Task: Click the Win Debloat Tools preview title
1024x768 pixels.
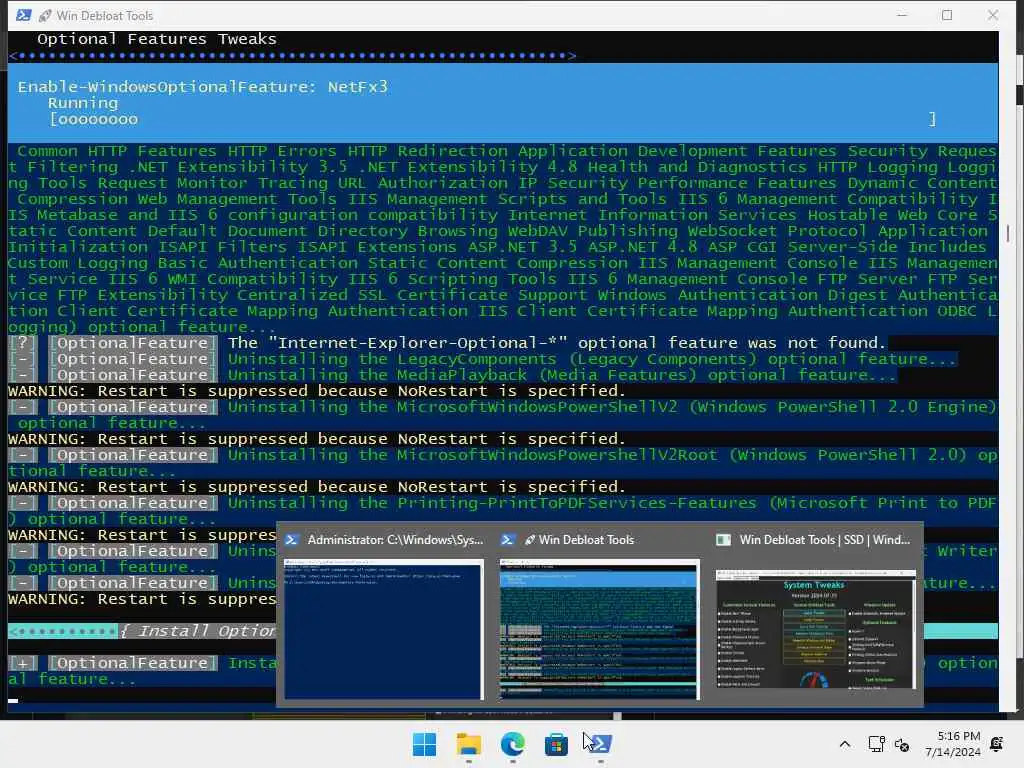Action: (579, 540)
